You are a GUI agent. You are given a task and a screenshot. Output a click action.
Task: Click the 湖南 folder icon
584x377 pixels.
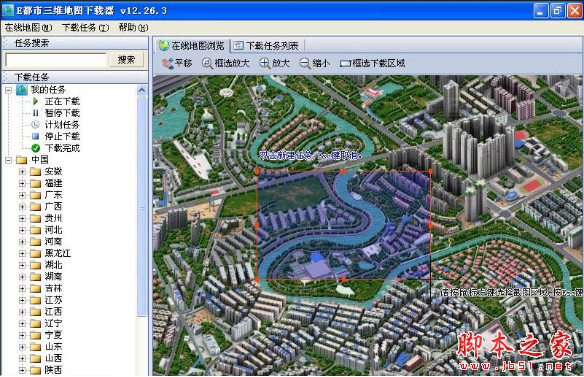point(35,277)
